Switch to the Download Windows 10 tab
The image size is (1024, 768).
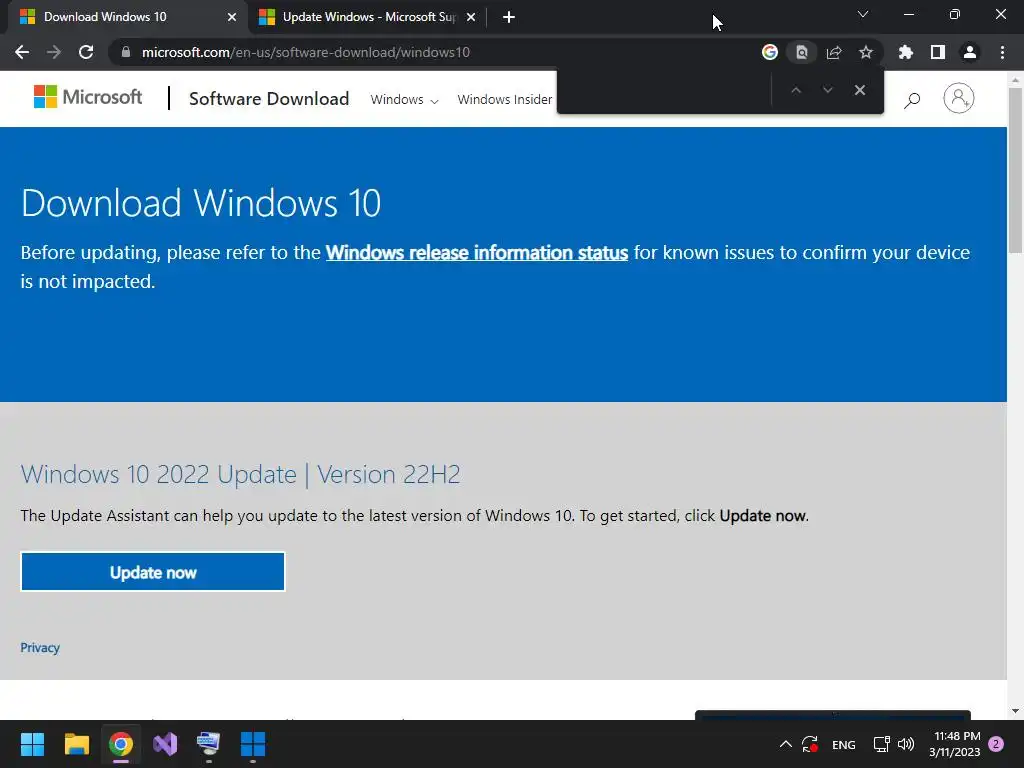(x=124, y=17)
